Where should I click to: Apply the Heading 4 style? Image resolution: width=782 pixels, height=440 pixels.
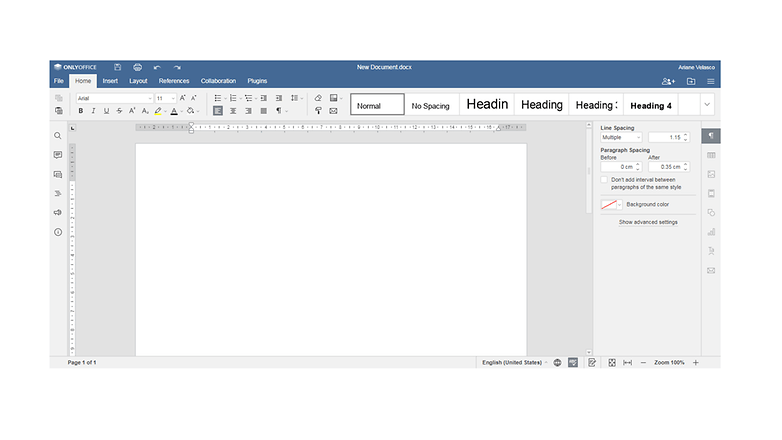(651, 105)
